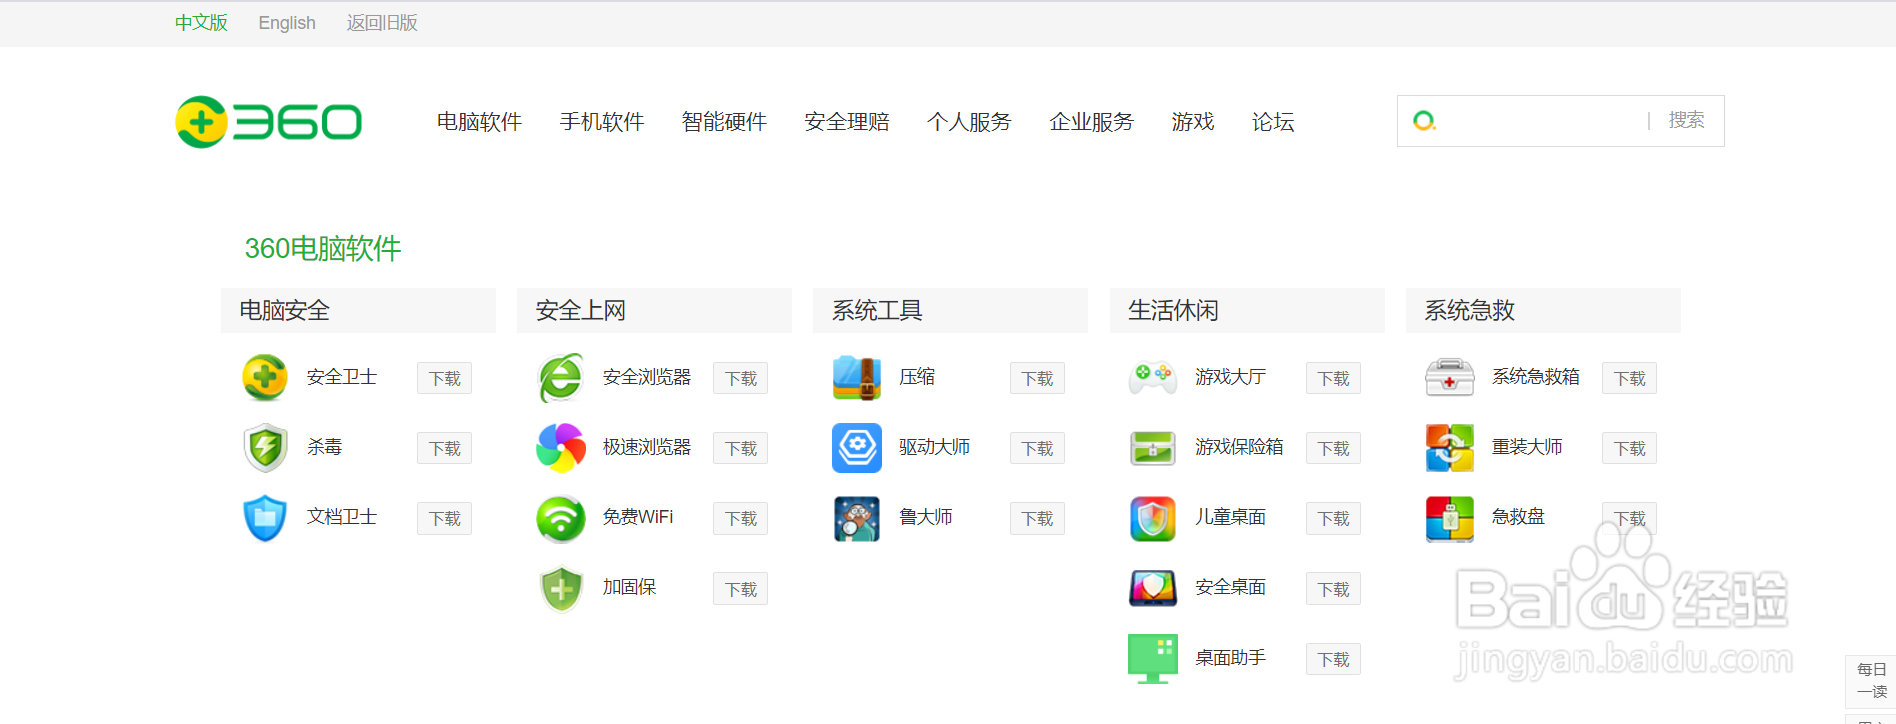Click the 每日一读 side widget
Image resolution: width=1896 pixels, height=724 pixels.
(x=1870, y=681)
